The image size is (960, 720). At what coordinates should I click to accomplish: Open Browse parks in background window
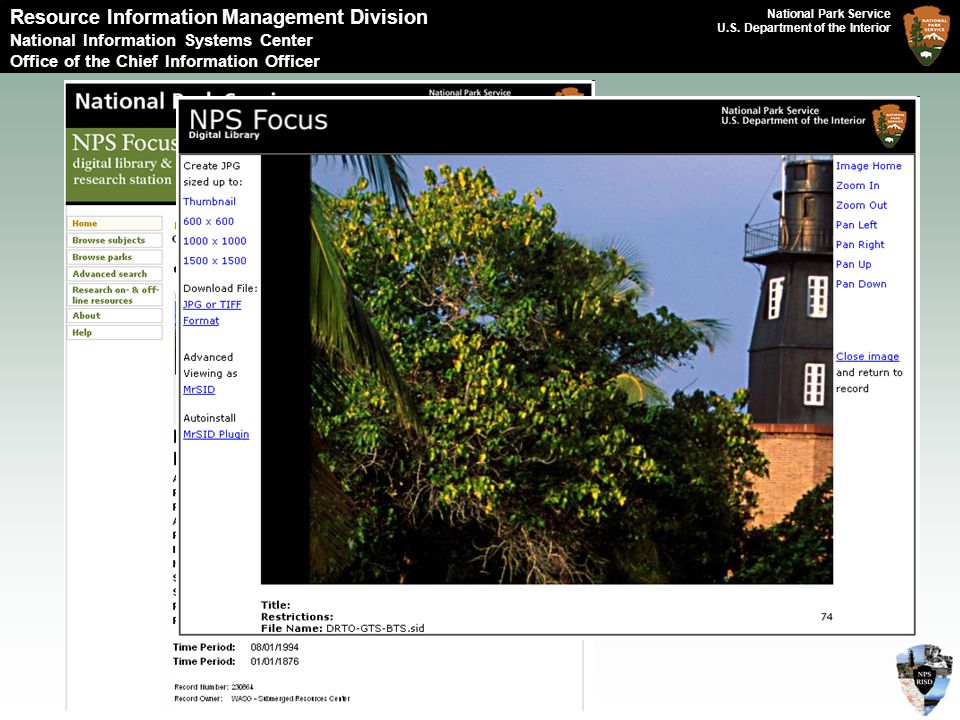click(114, 257)
